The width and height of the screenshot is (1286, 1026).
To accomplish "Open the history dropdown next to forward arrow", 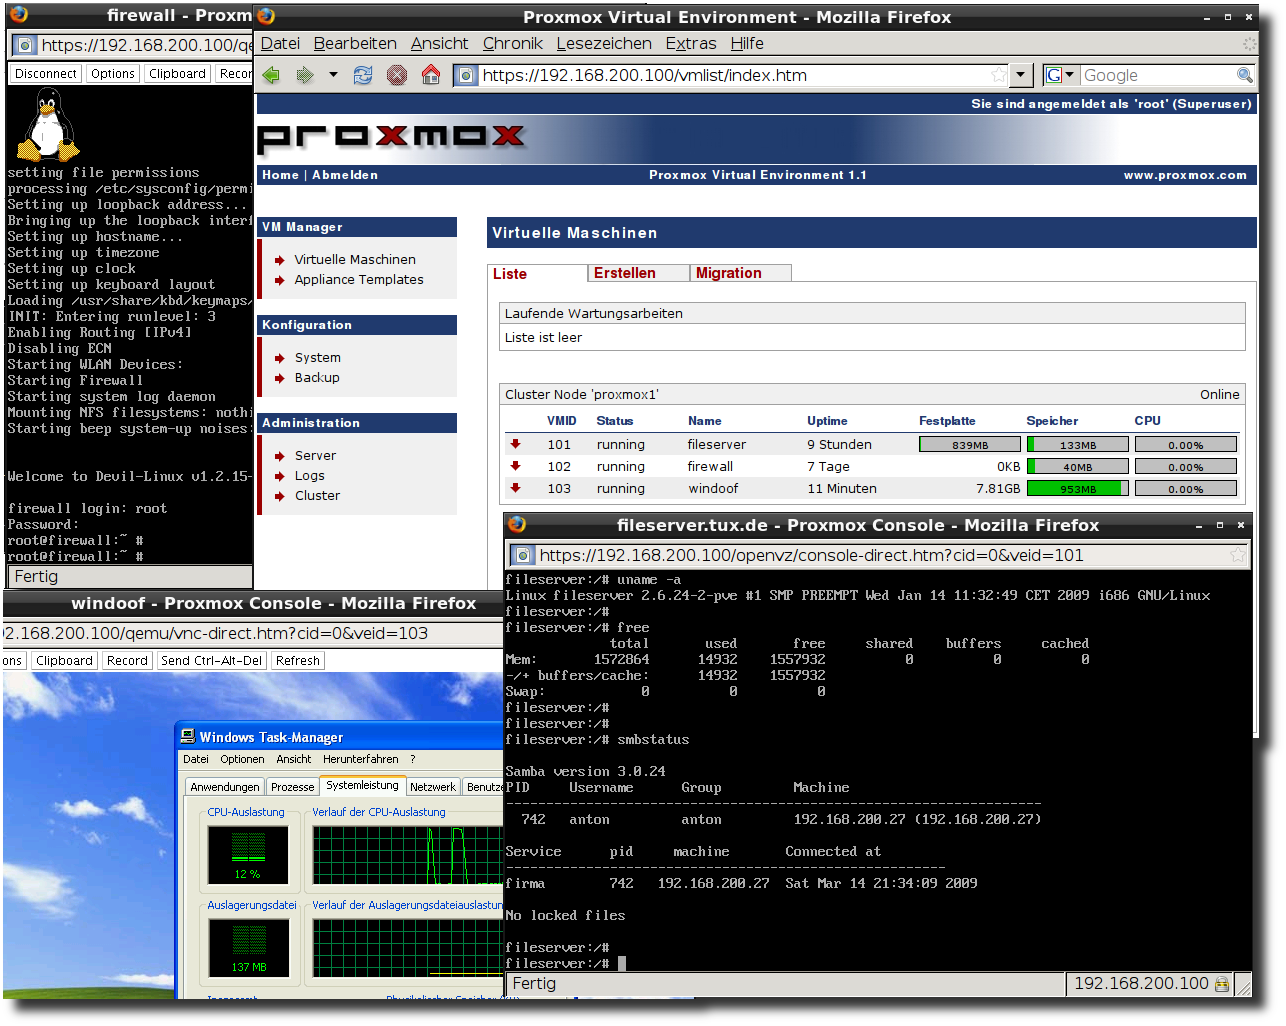I will pyautogui.click(x=333, y=75).
